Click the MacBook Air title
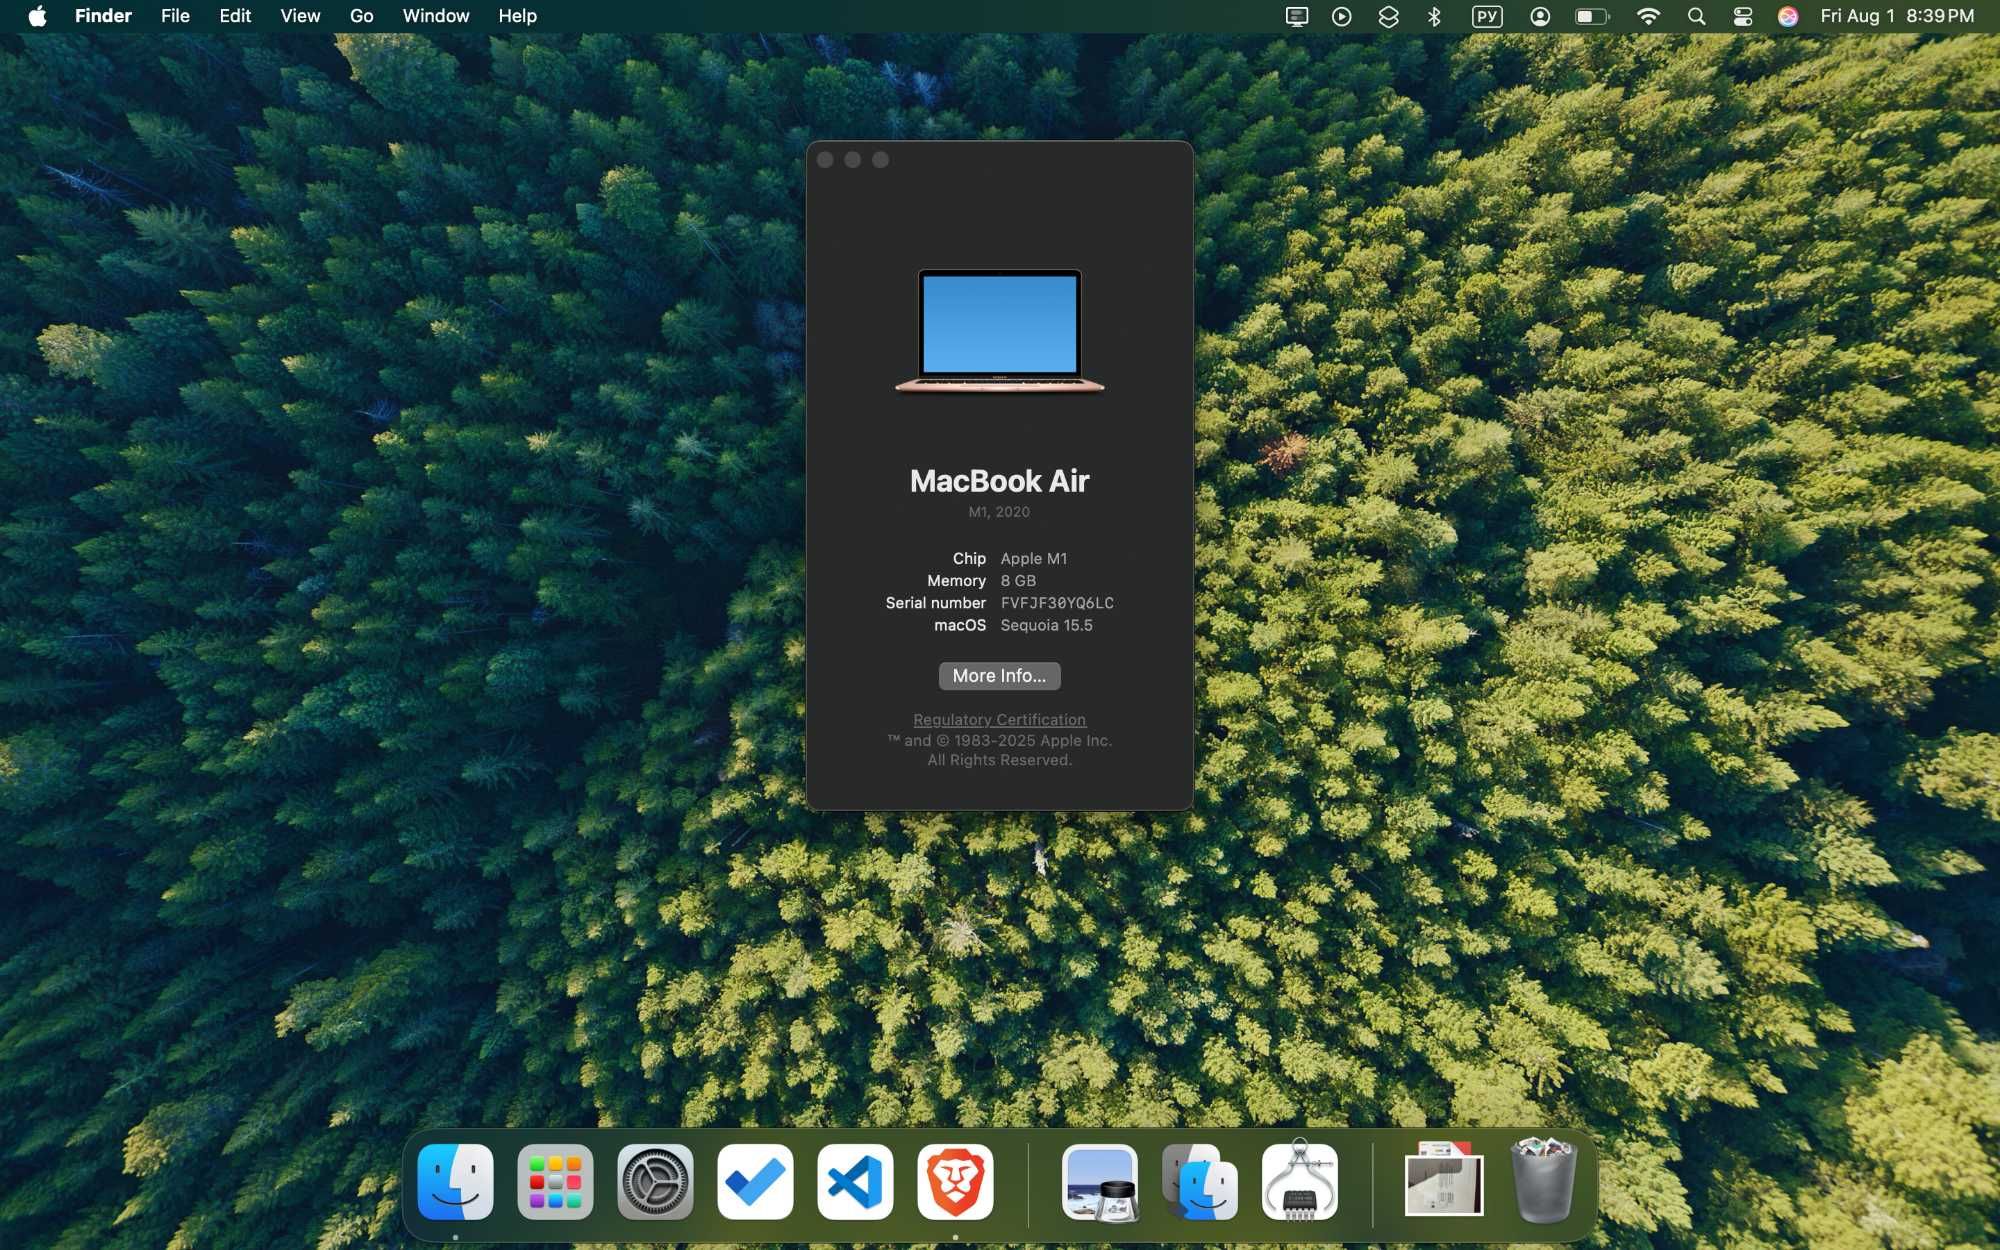This screenshot has height=1250, width=2000. [999, 481]
